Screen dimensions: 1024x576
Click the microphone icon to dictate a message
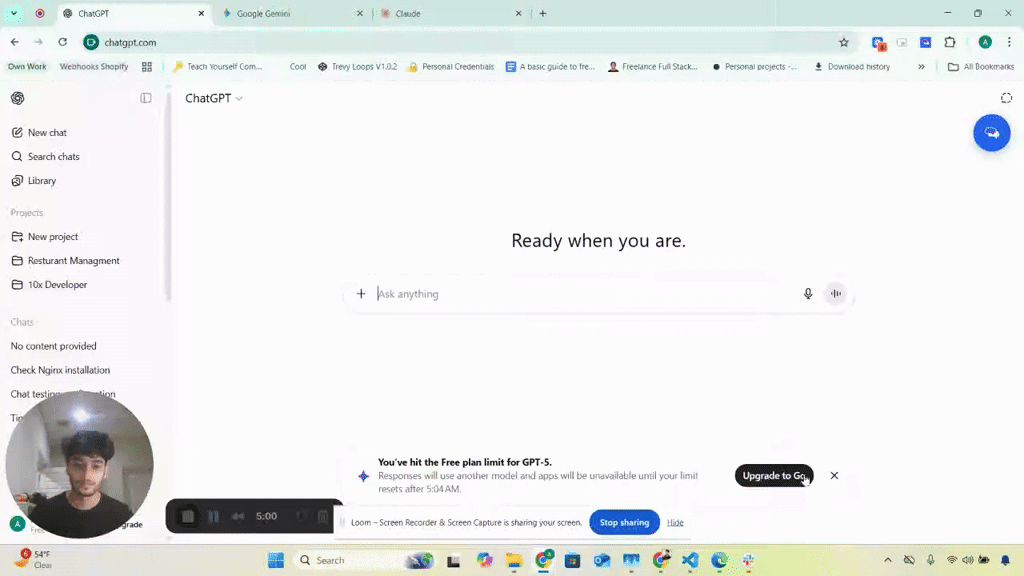pos(808,293)
